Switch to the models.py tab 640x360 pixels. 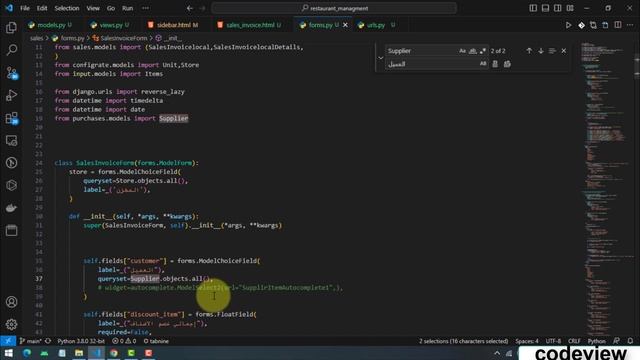pyautogui.click(x=51, y=25)
